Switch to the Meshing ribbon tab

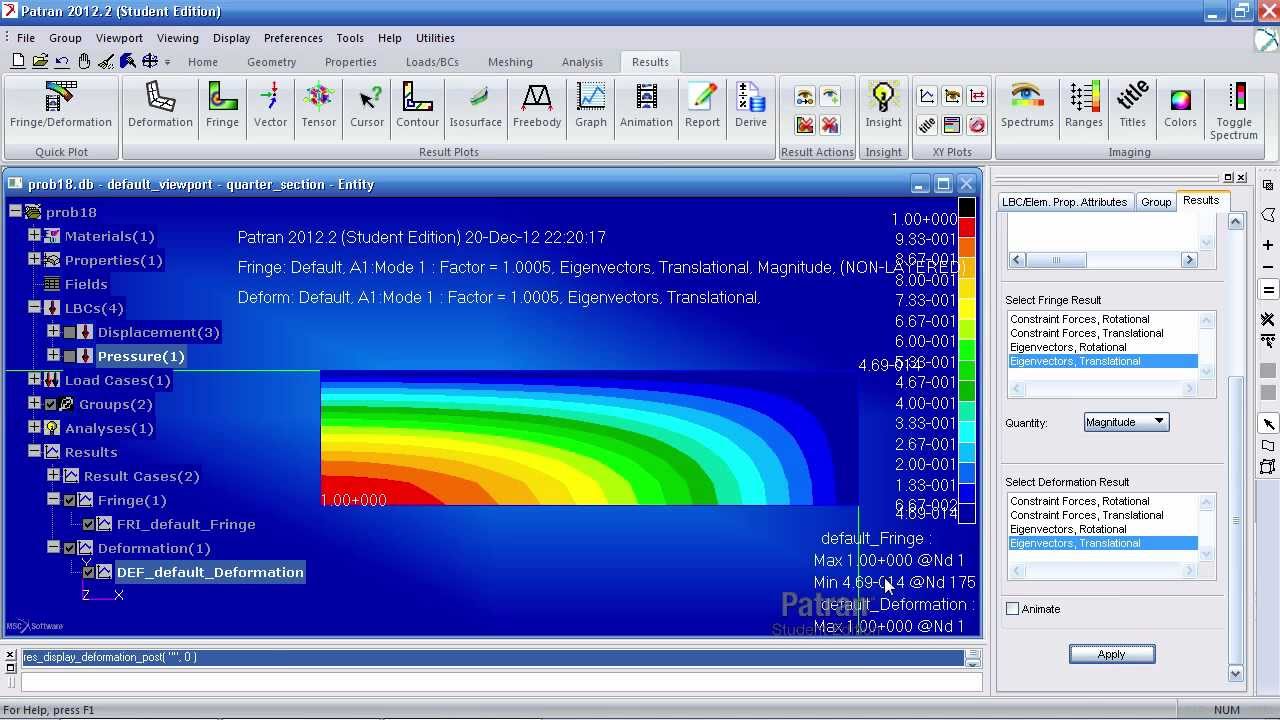(510, 62)
